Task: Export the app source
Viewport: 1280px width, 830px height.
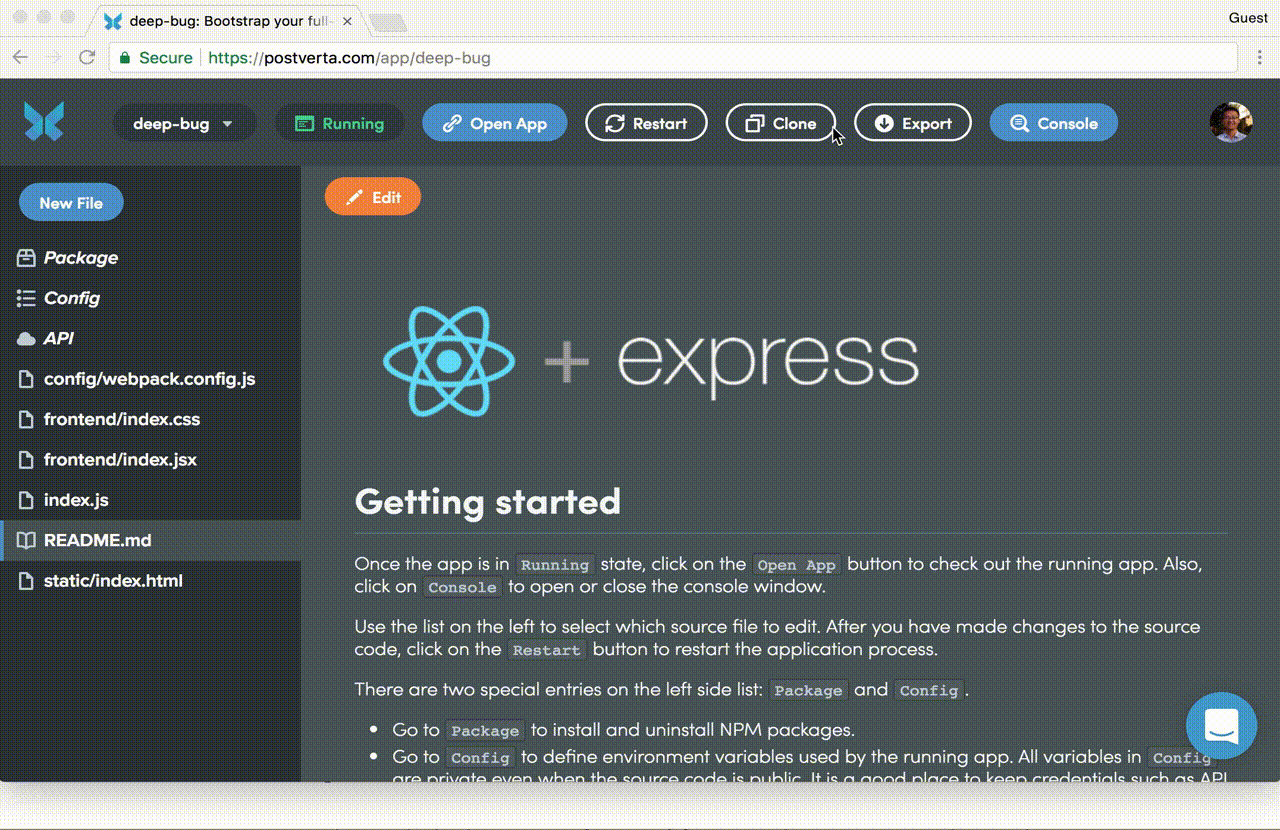Action: pyautogui.click(x=913, y=124)
